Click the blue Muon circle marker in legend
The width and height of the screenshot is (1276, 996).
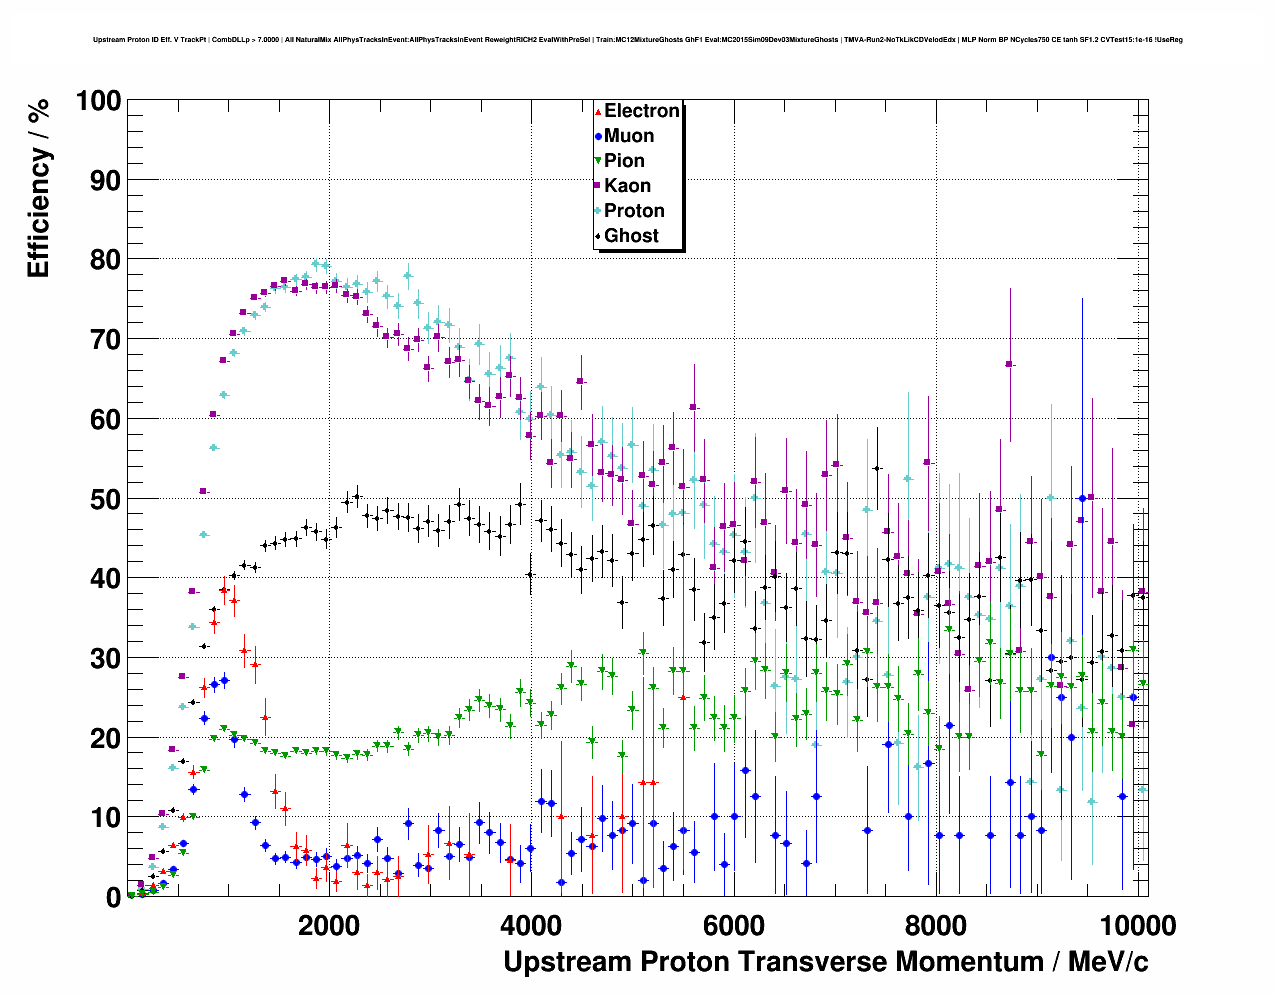598,137
